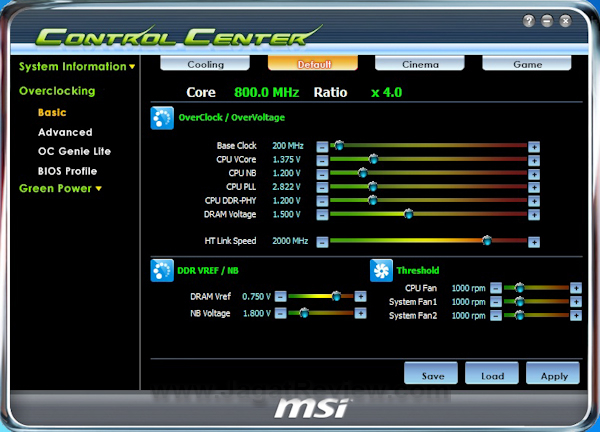Click the DRAM Voltage slider knob
The width and height of the screenshot is (600, 432).
[408, 214]
